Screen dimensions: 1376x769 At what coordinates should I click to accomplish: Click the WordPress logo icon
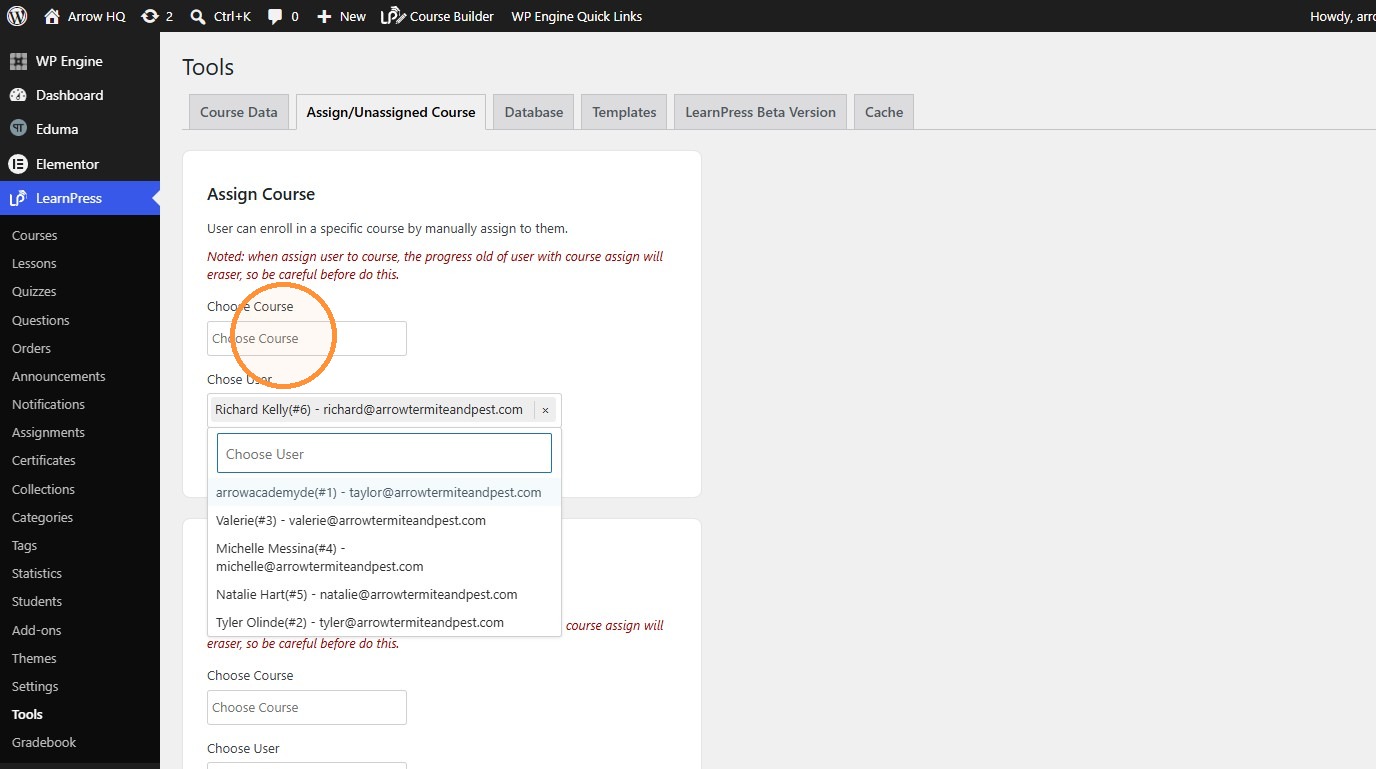coord(17,16)
